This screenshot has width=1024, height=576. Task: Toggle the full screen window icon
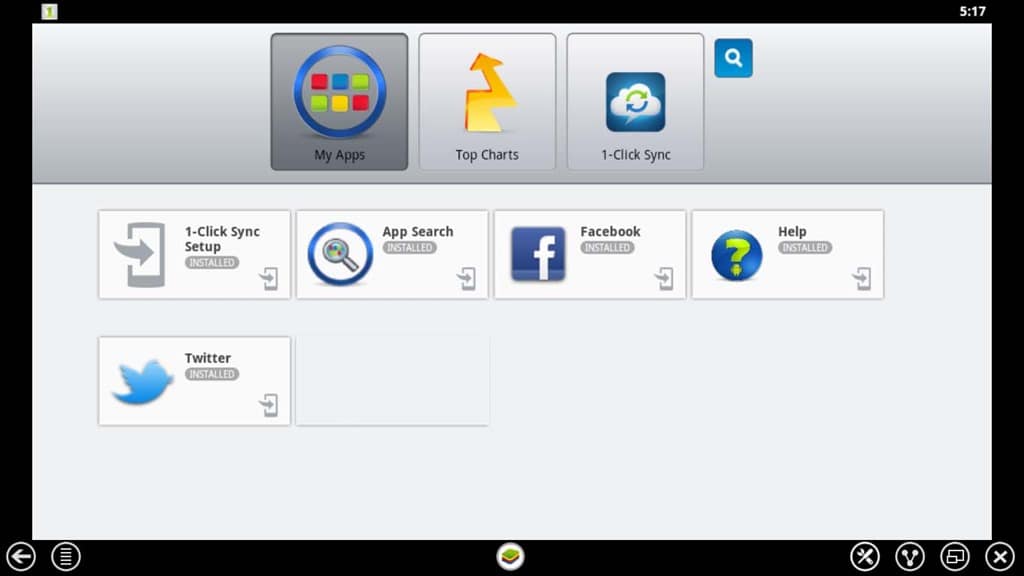point(955,557)
